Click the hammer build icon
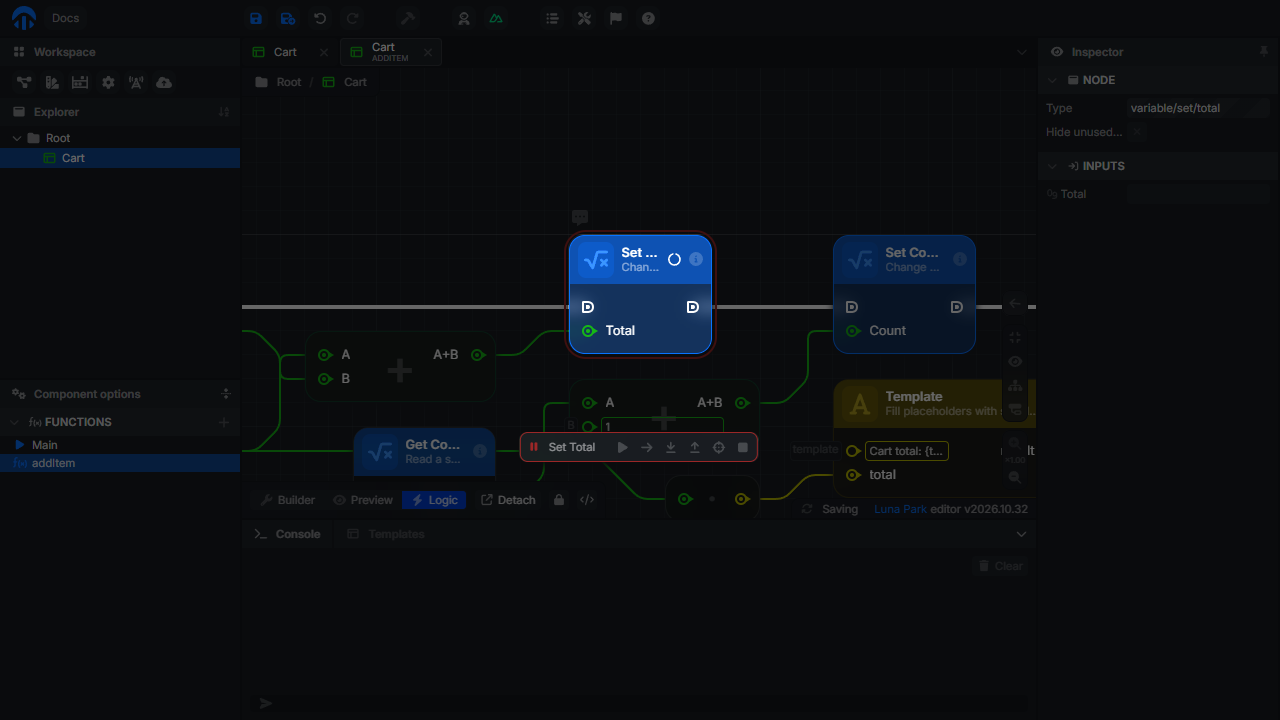This screenshot has height=720, width=1280. [x=407, y=18]
